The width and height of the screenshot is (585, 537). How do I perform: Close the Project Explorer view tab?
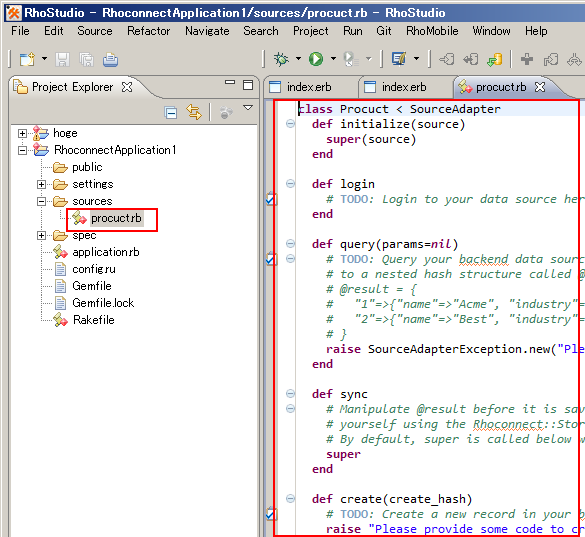[x=127, y=87]
